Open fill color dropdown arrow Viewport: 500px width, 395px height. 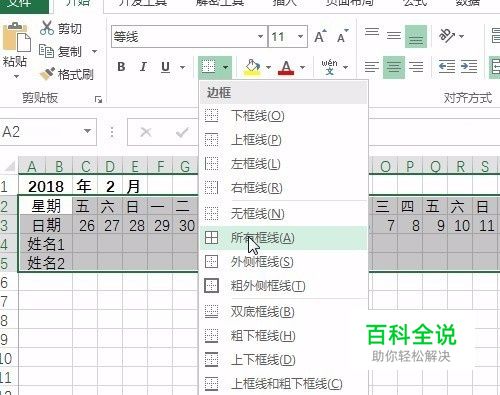pyautogui.click(x=268, y=67)
